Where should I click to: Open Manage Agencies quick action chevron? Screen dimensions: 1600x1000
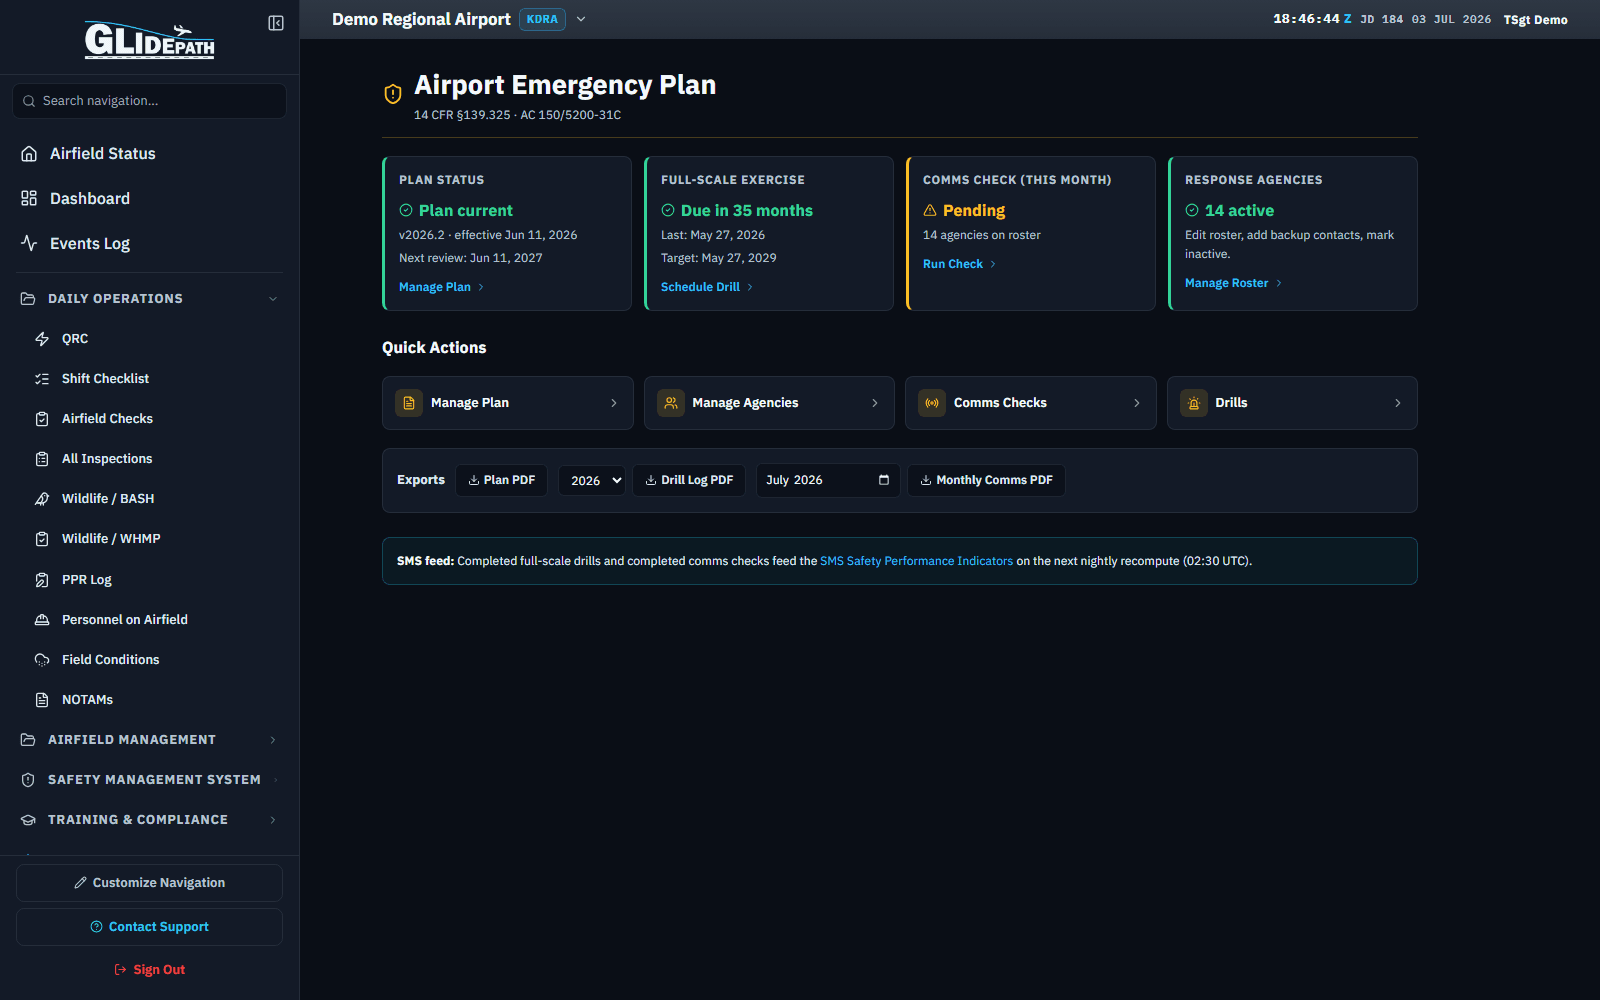tap(875, 403)
